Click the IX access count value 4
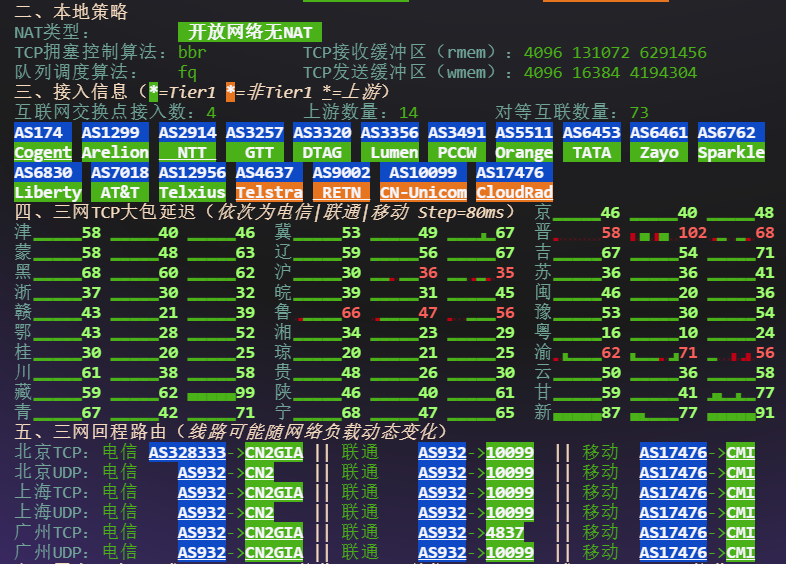This screenshot has width=786, height=564. click(x=211, y=112)
